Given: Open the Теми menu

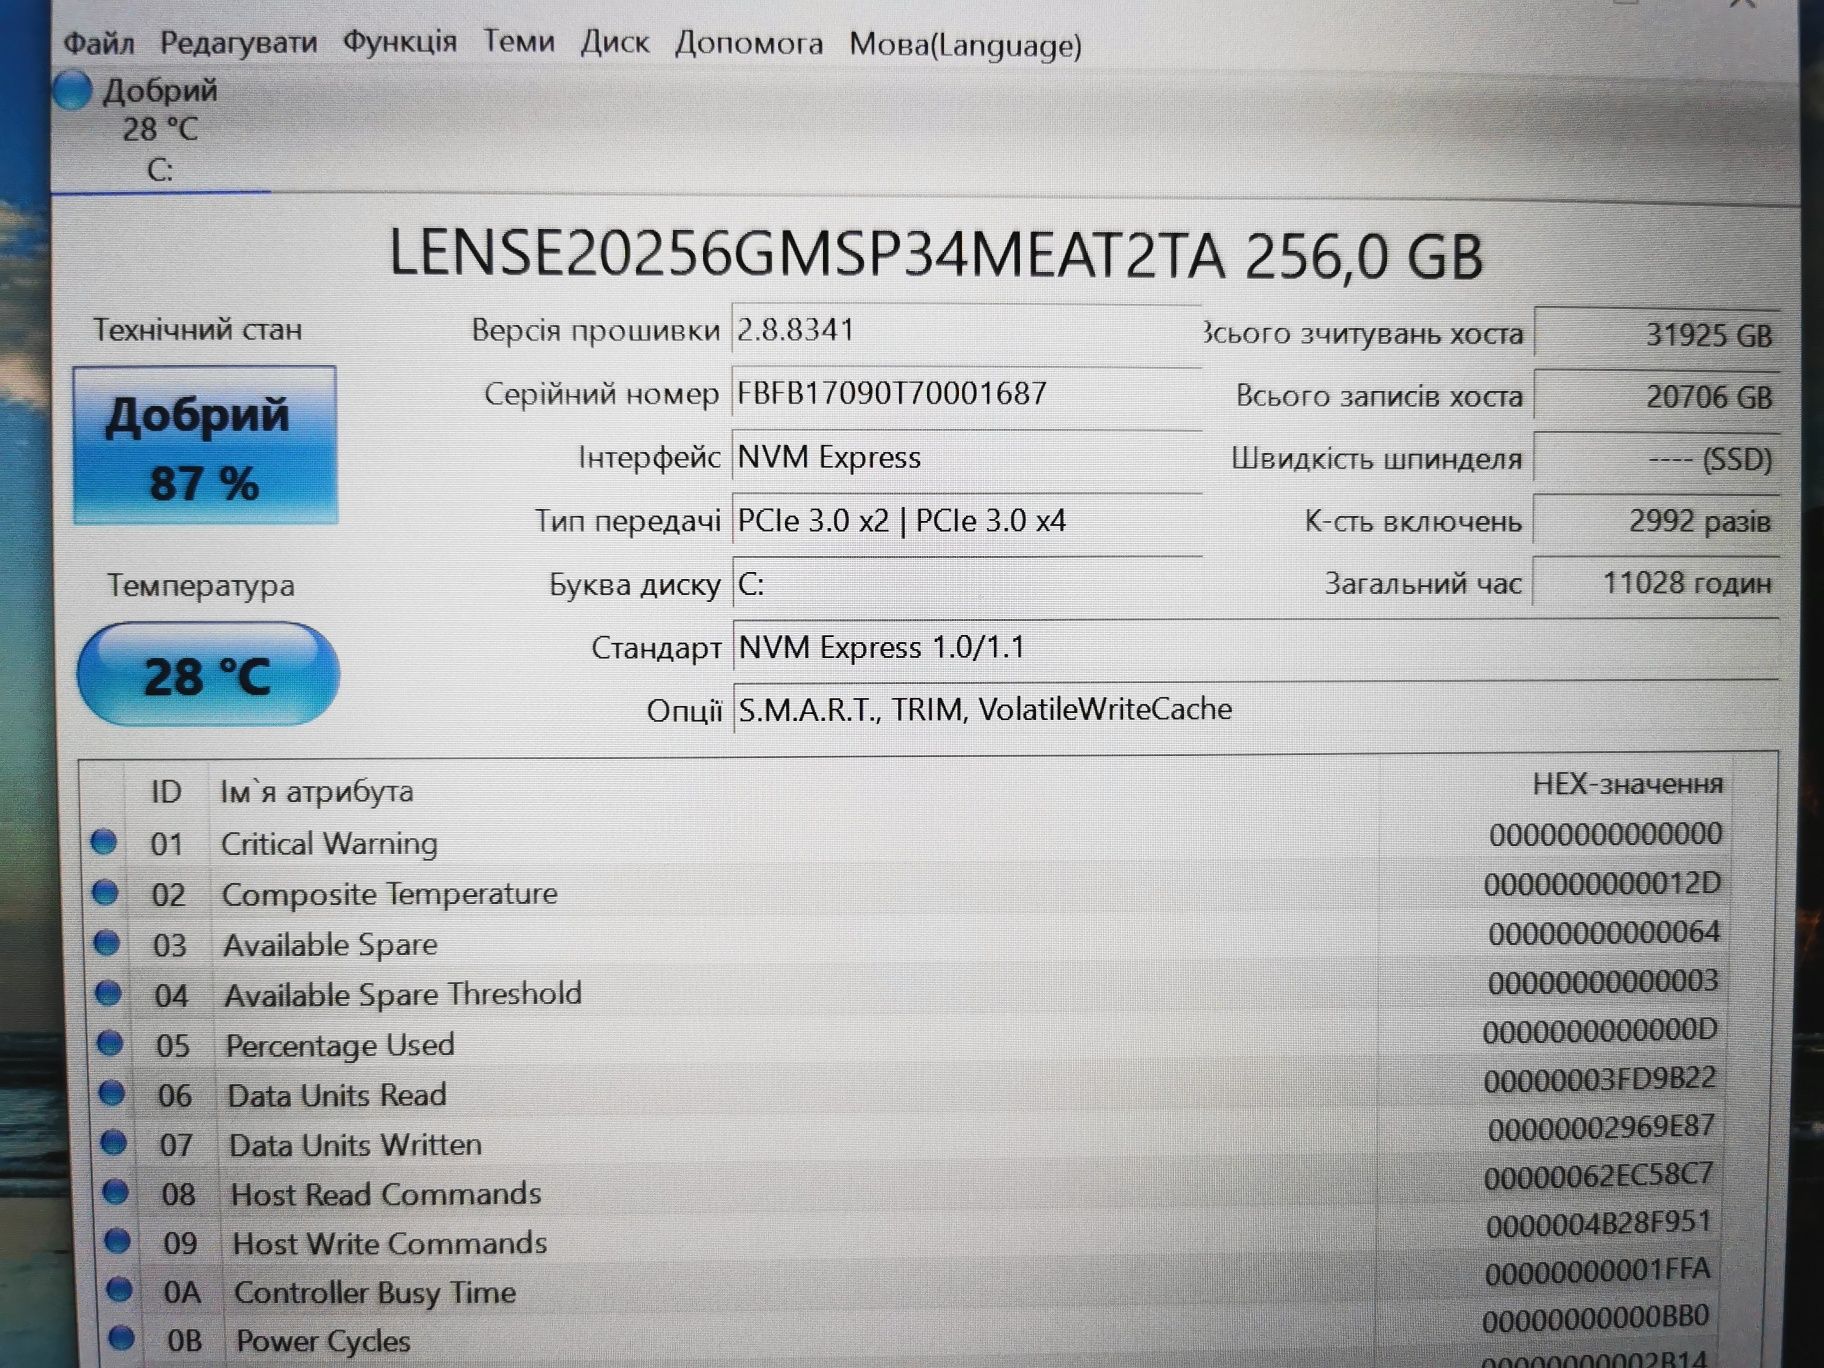Looking at the screenshot, I should click(x=518, y=42).
